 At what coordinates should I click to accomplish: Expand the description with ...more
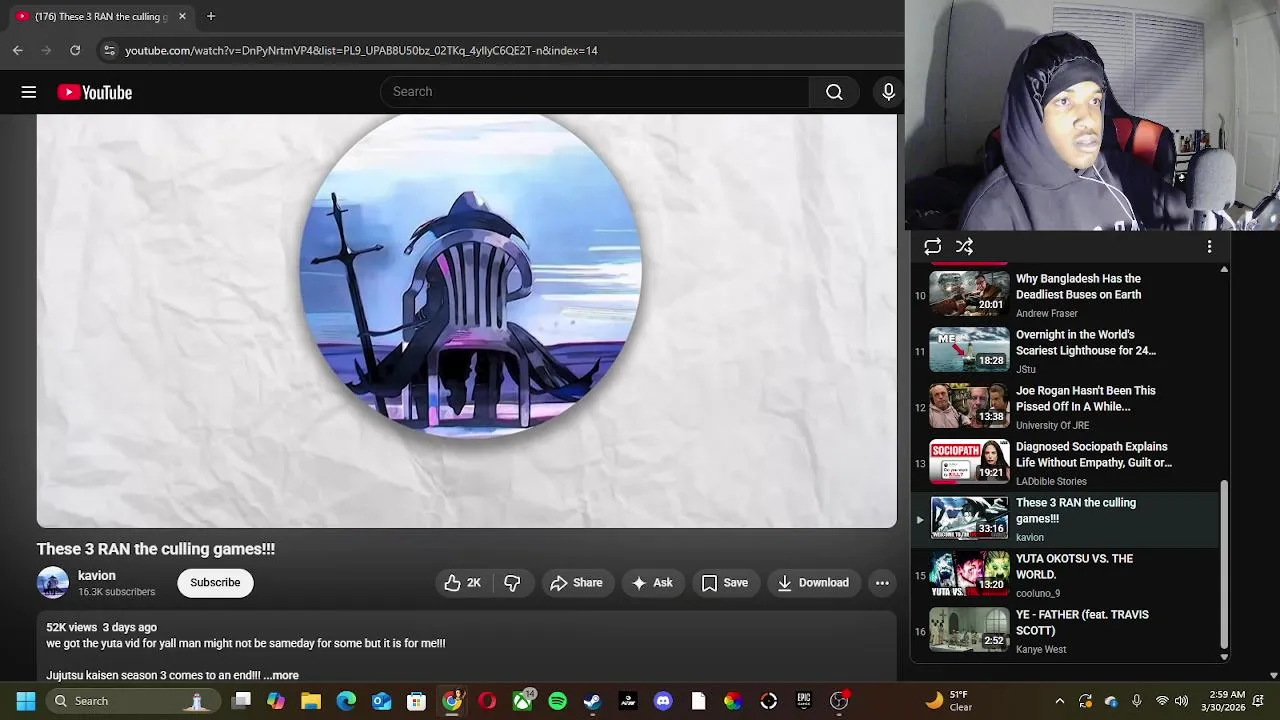pyautogui.click(x=281, y=676)
